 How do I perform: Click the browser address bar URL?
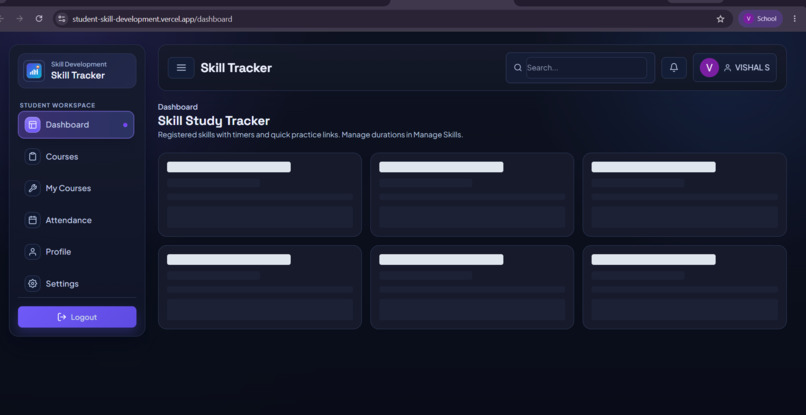[x=152, y=19]
